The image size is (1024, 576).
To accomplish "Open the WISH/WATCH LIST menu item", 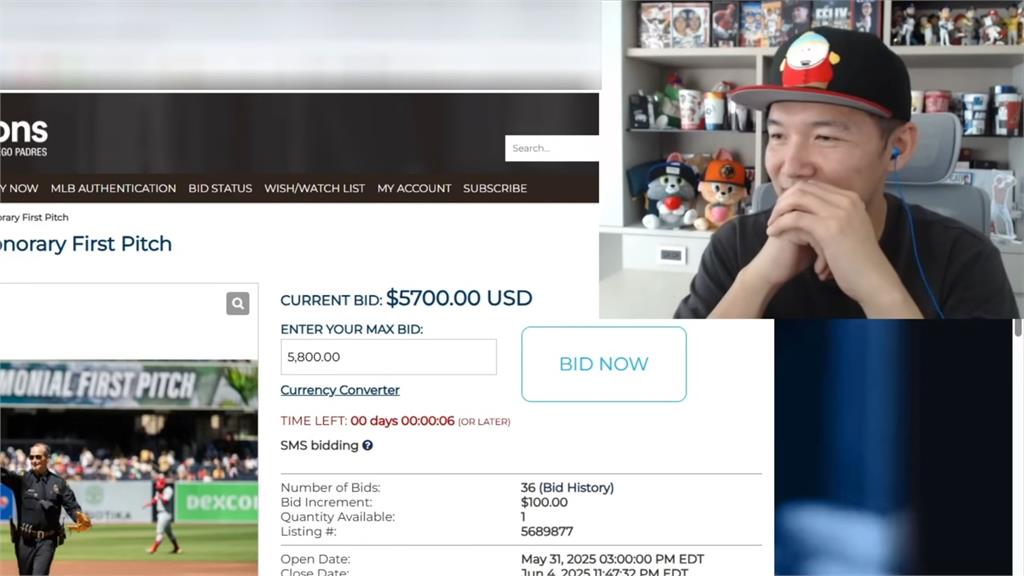I will (x=314, y=188).
